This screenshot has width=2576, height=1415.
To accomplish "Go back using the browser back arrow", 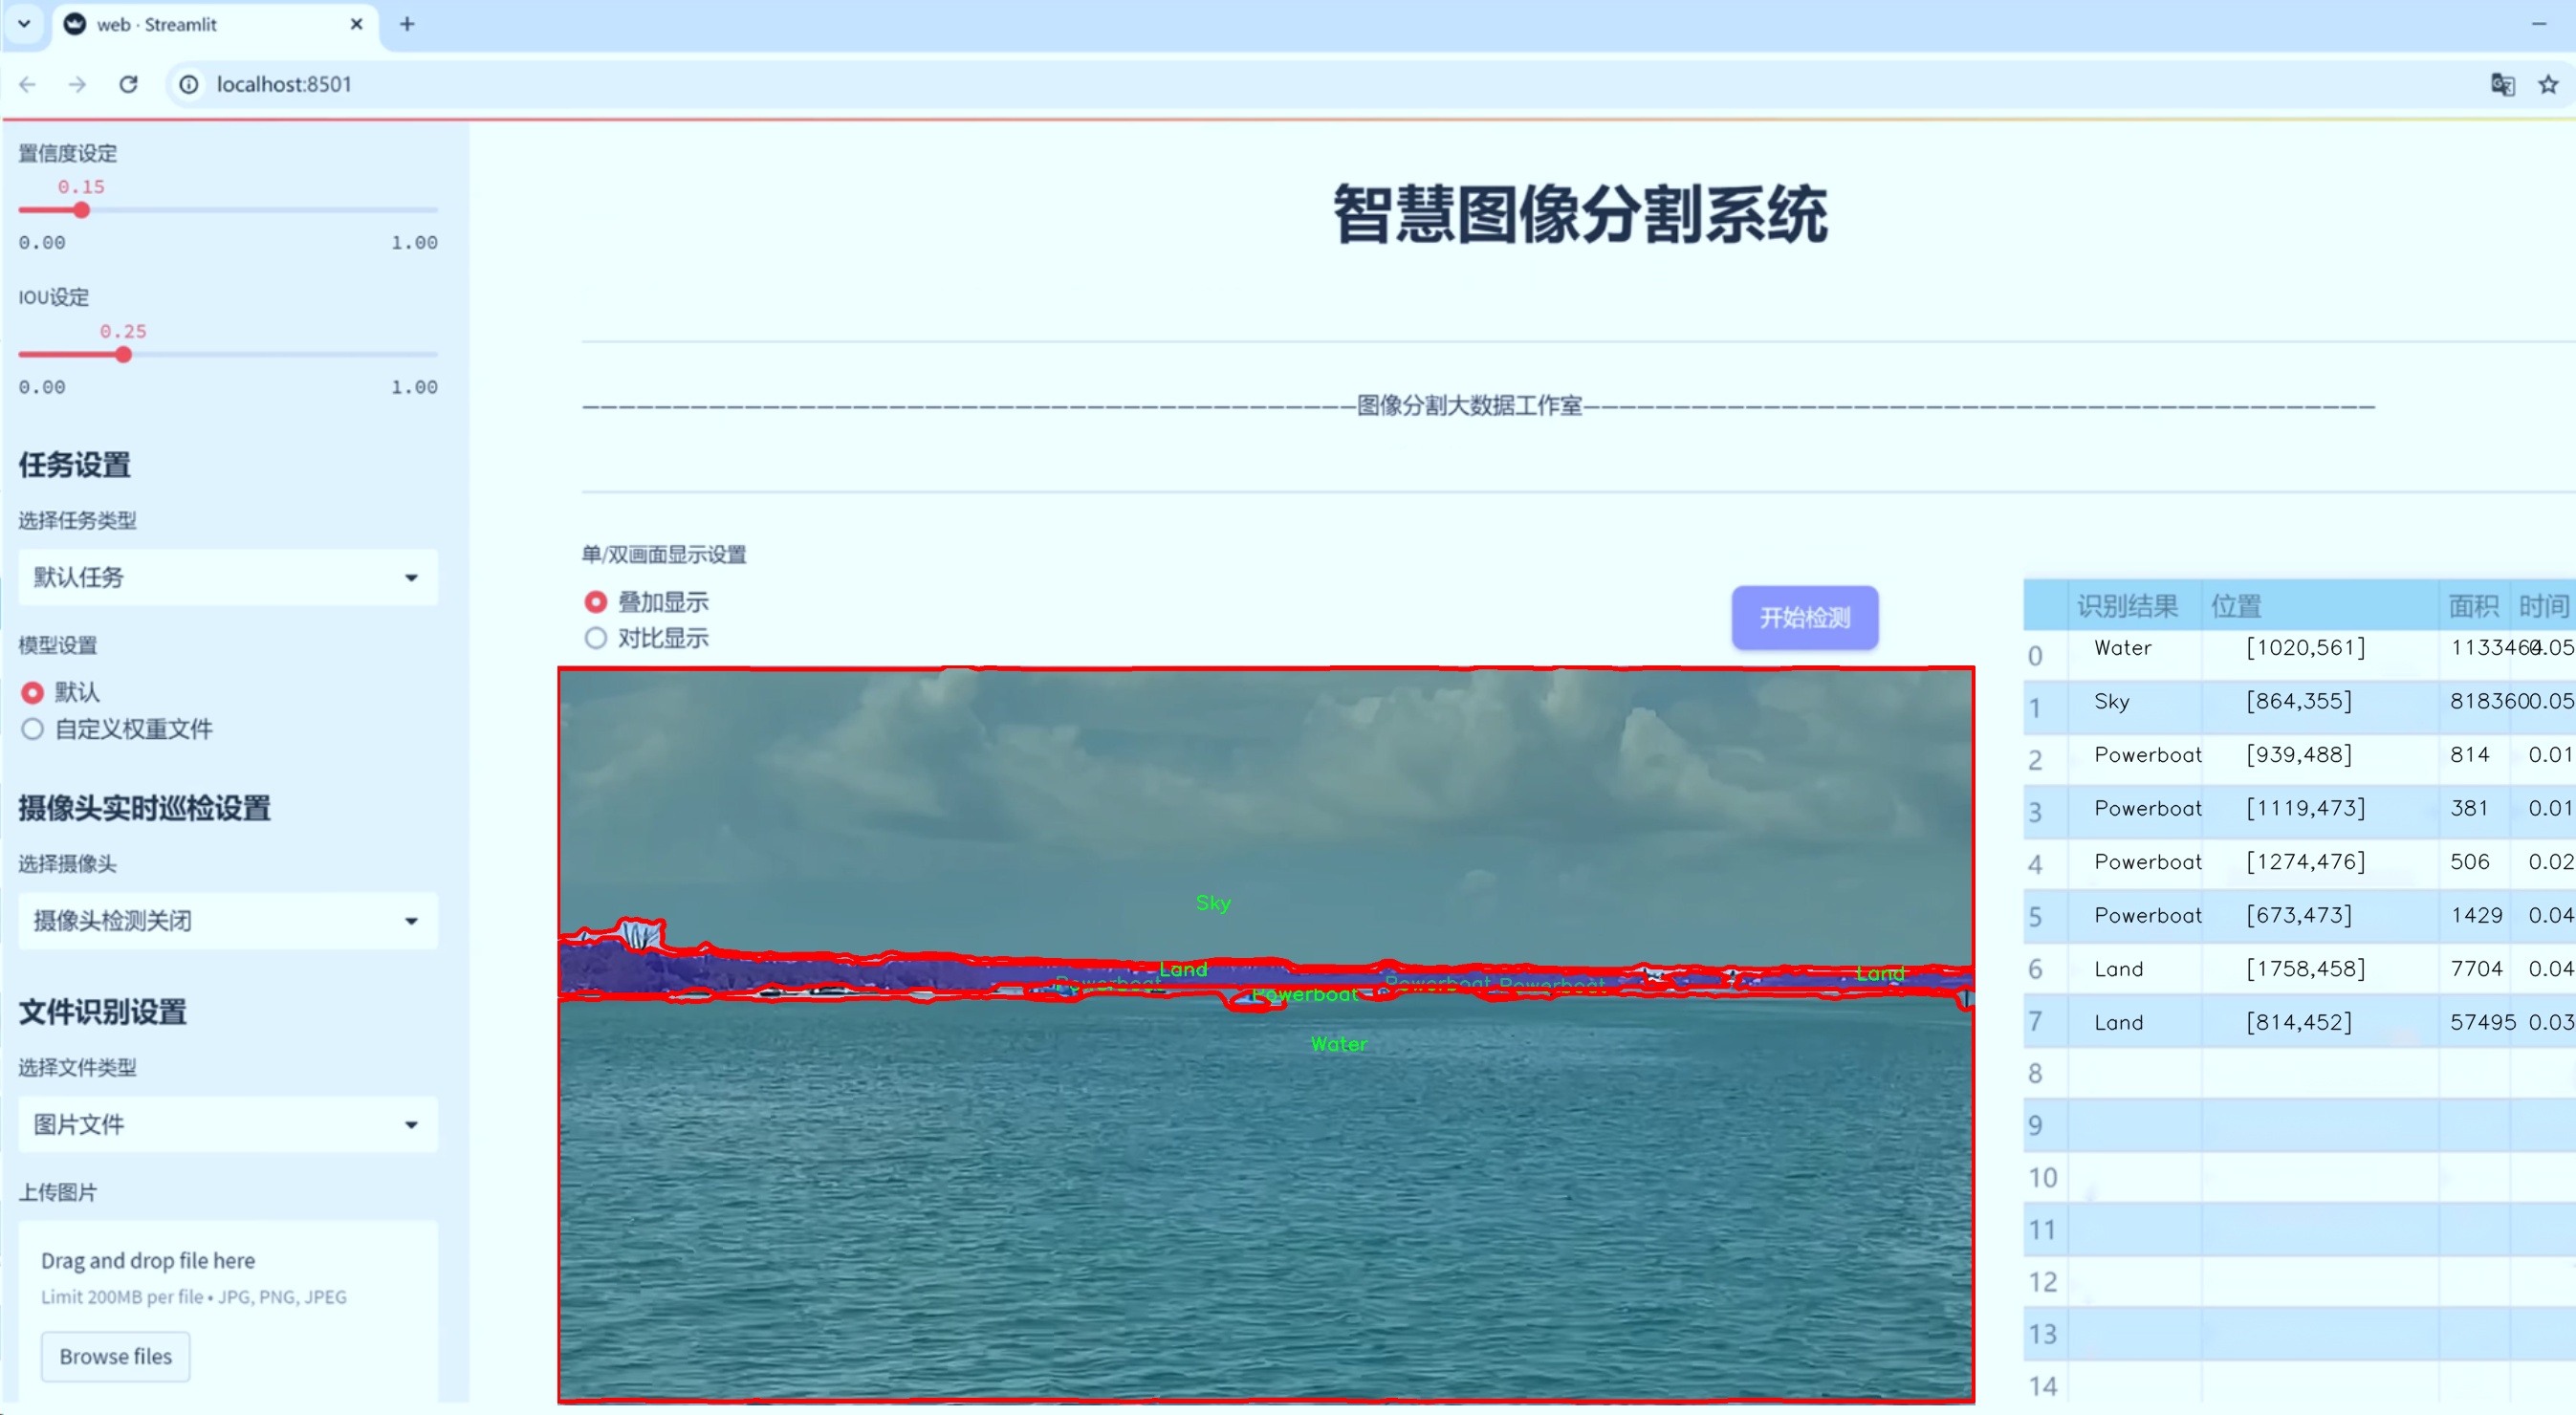I will 28,84.
